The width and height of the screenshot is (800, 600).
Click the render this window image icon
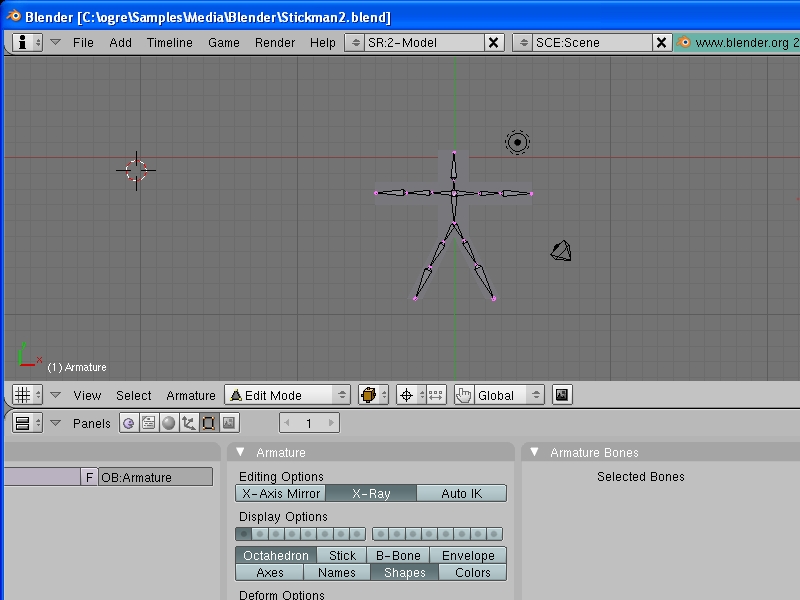(562, 395)
